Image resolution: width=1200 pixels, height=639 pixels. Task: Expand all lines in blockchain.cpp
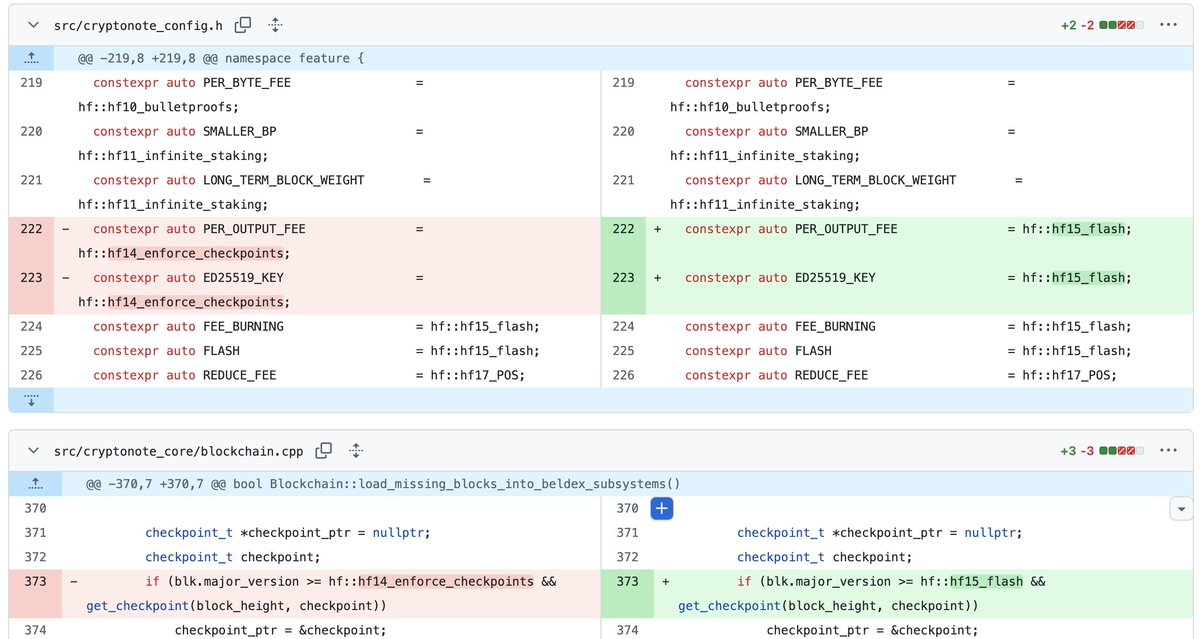[355, 450]
